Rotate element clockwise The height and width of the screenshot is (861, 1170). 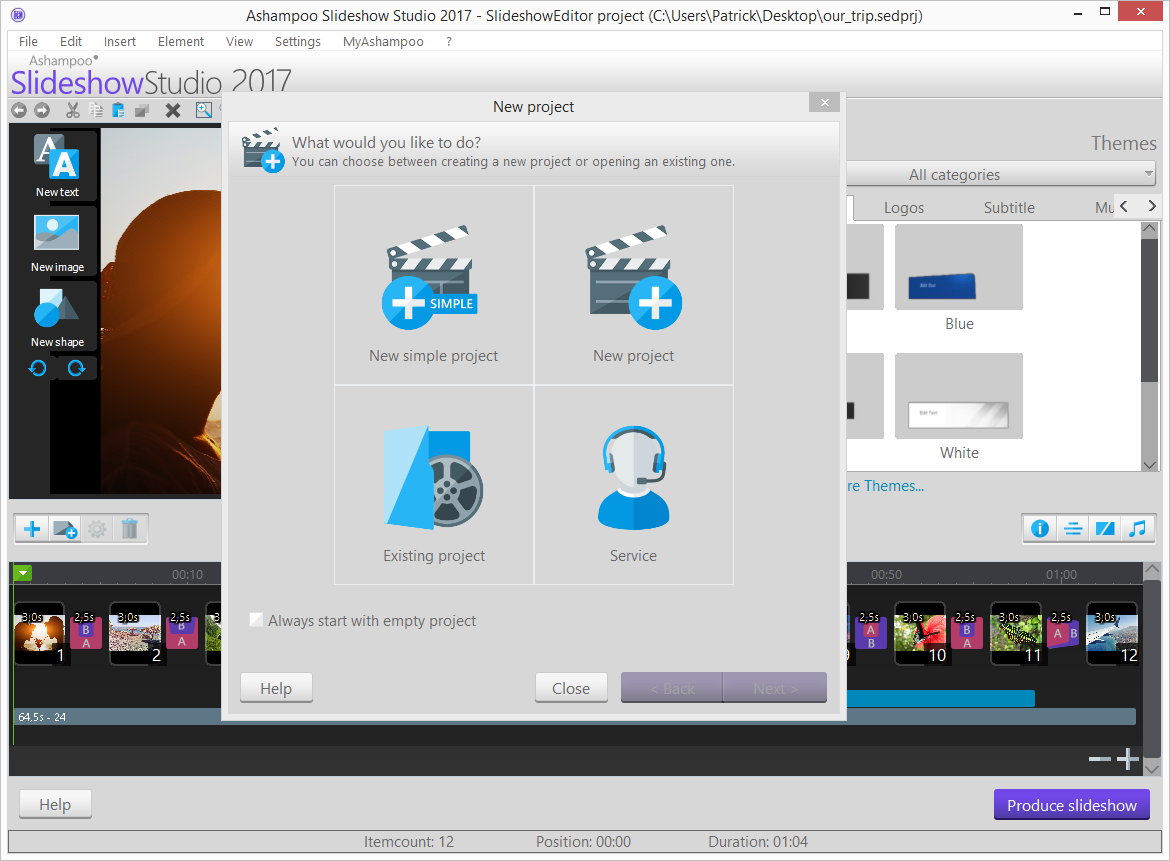click(x=76, y=368)
